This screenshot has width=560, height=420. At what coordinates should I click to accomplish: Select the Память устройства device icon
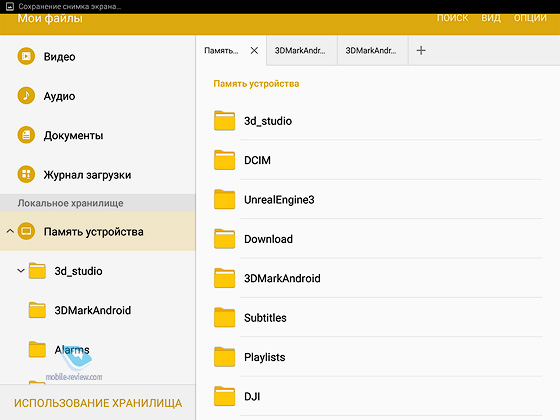tap(26, 231)
